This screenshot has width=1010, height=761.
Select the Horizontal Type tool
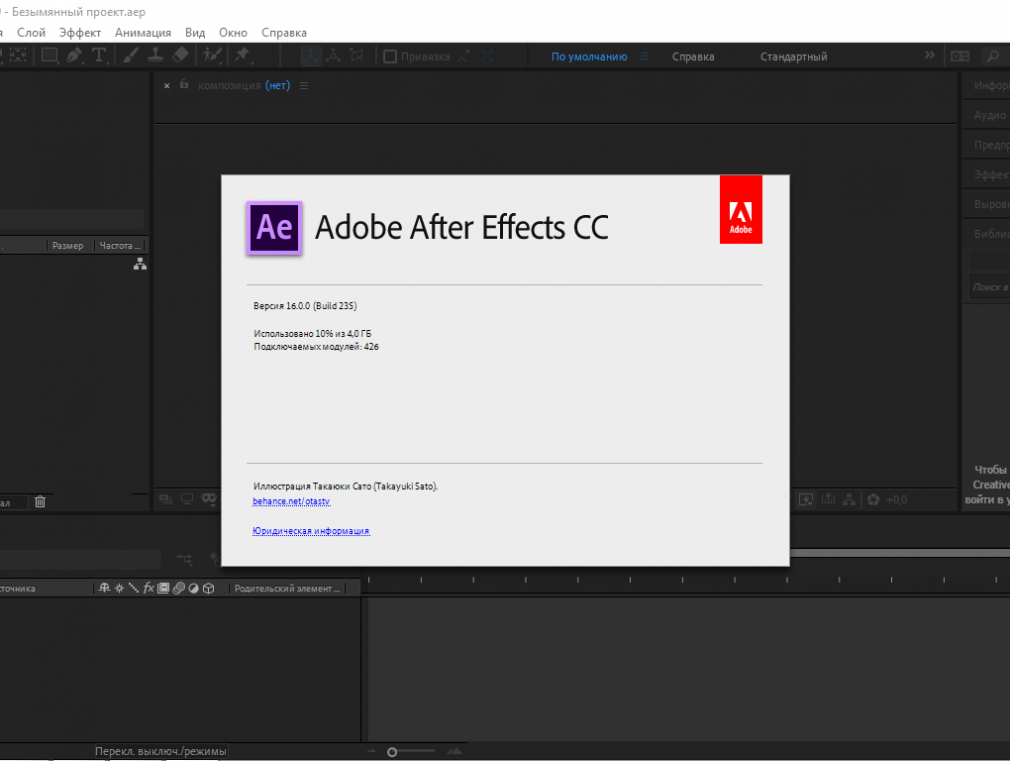99,55
